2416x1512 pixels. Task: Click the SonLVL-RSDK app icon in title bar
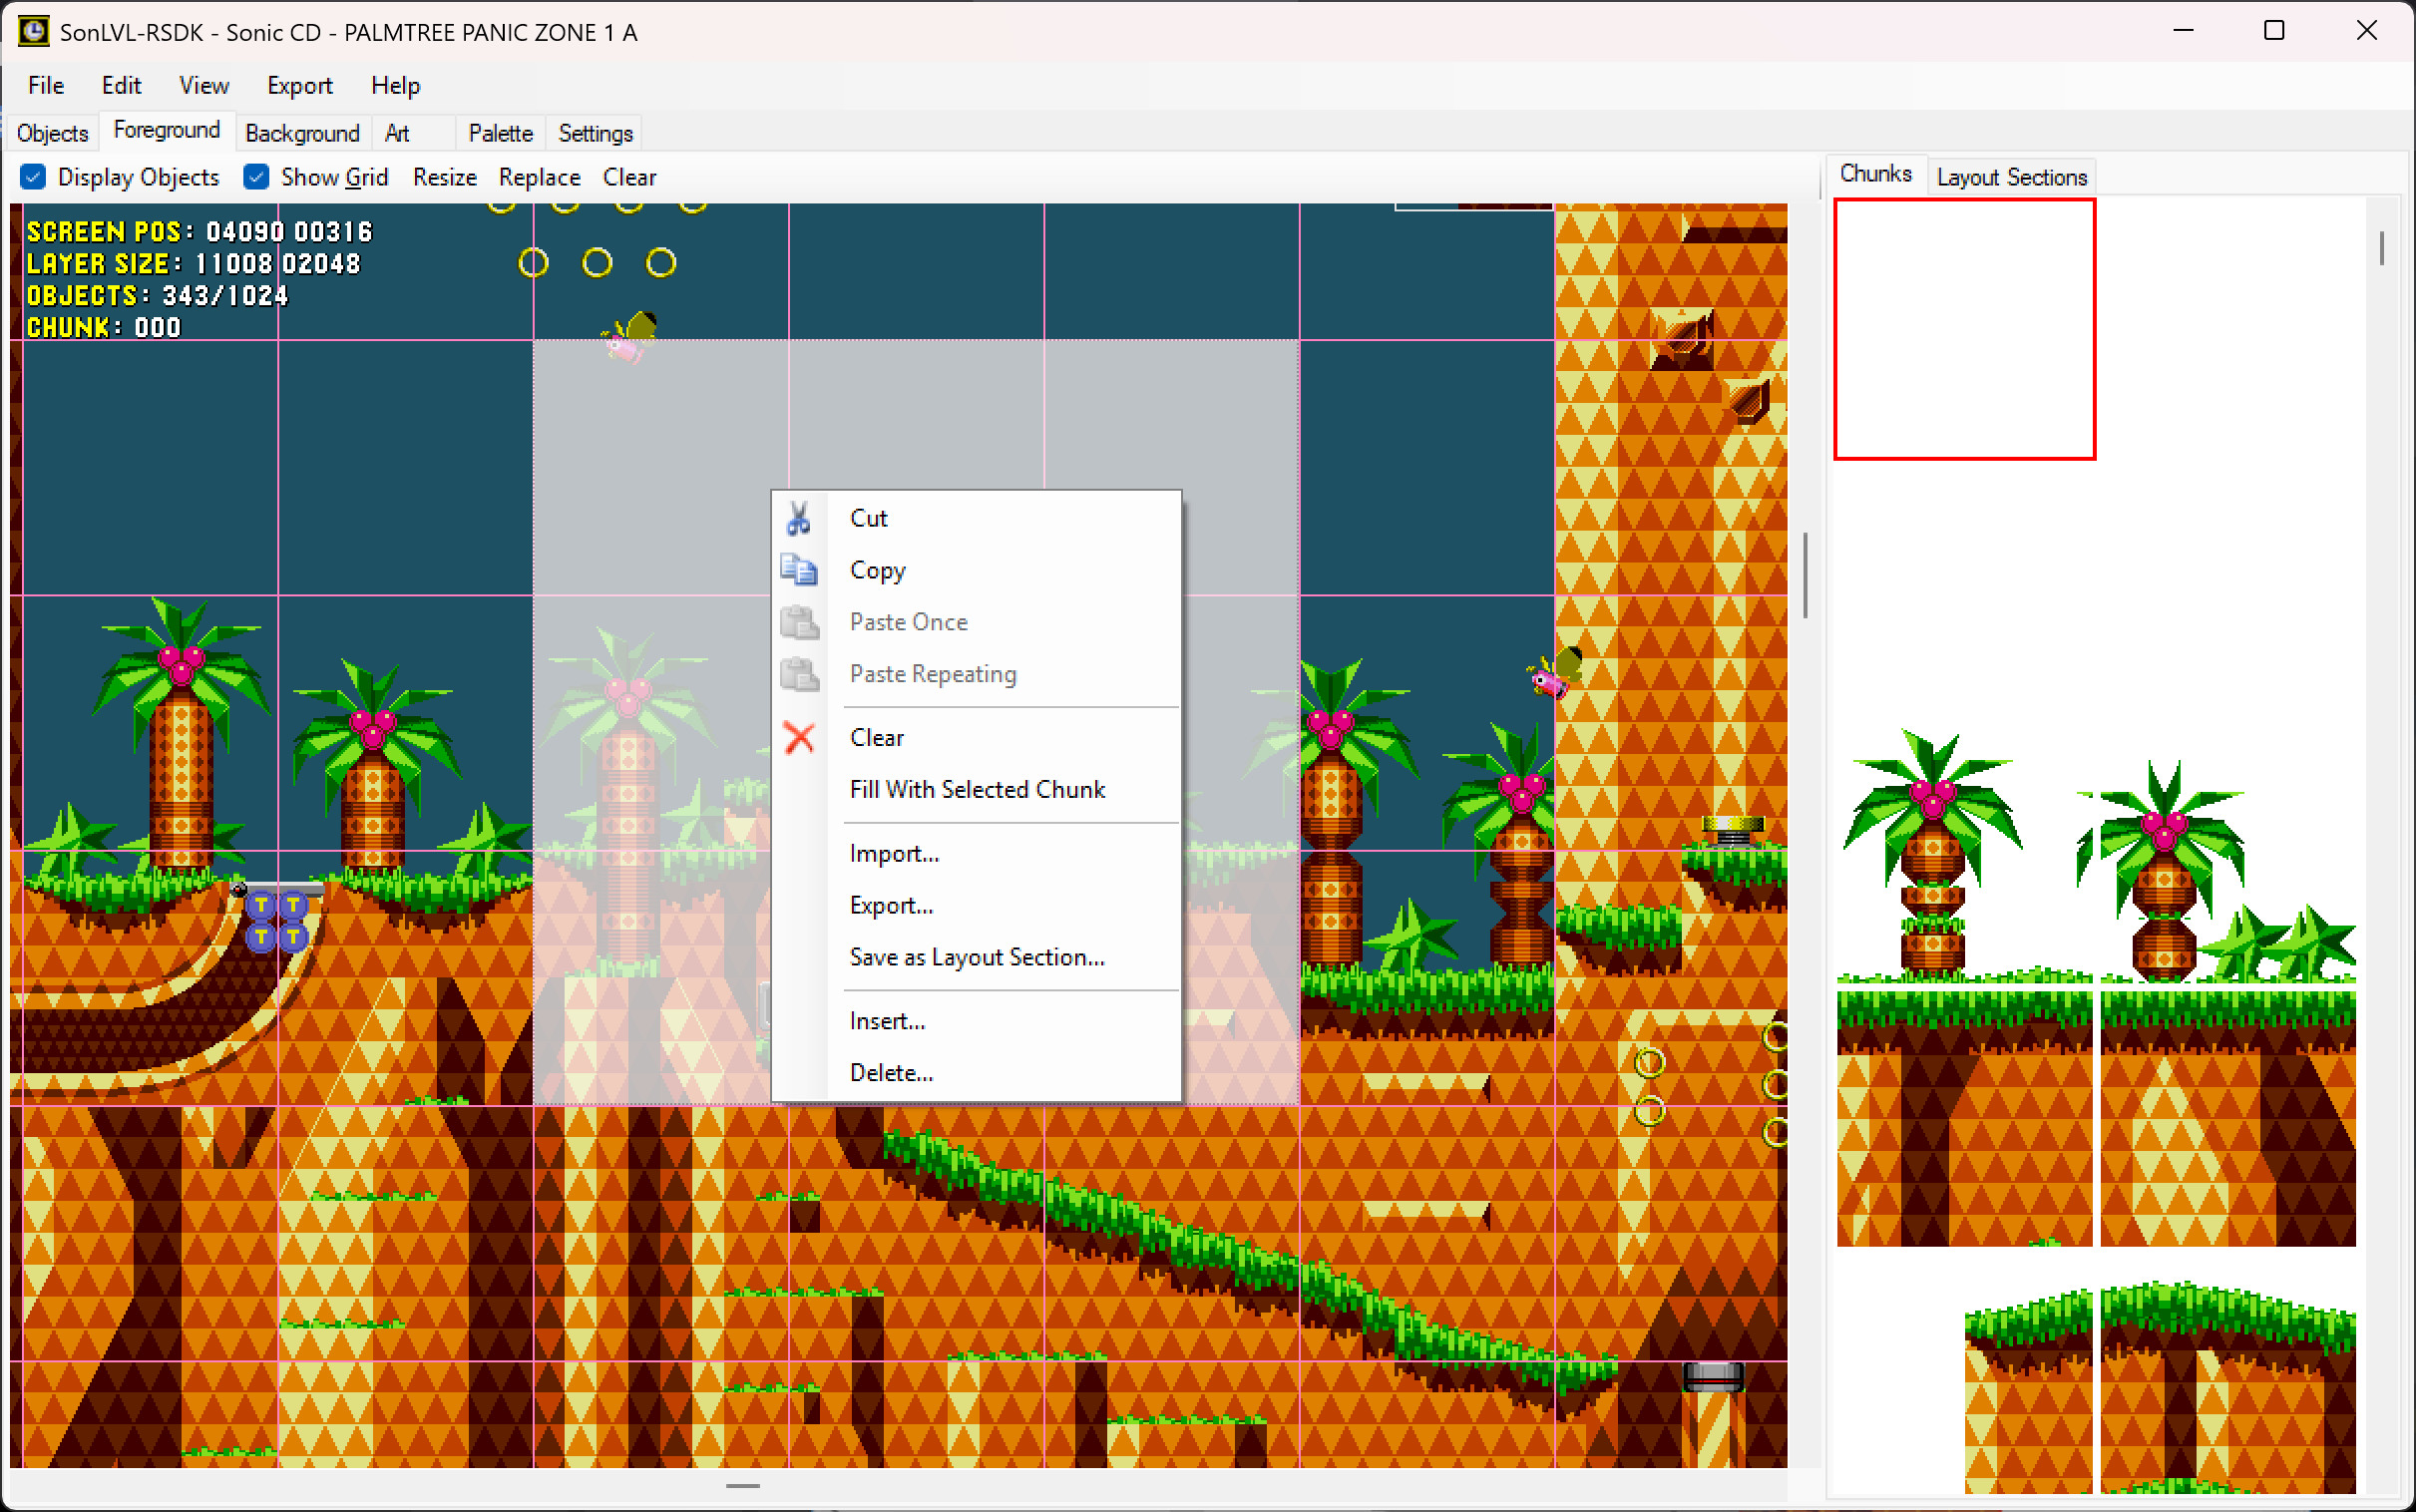33,32
